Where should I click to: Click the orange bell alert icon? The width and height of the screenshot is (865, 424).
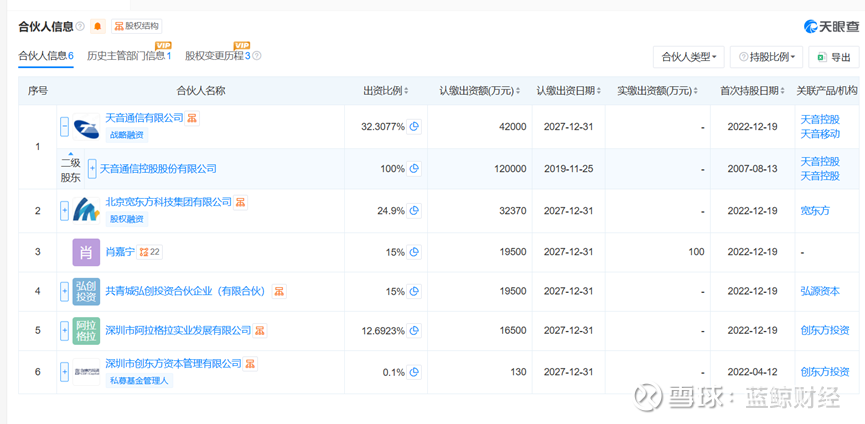97,26
